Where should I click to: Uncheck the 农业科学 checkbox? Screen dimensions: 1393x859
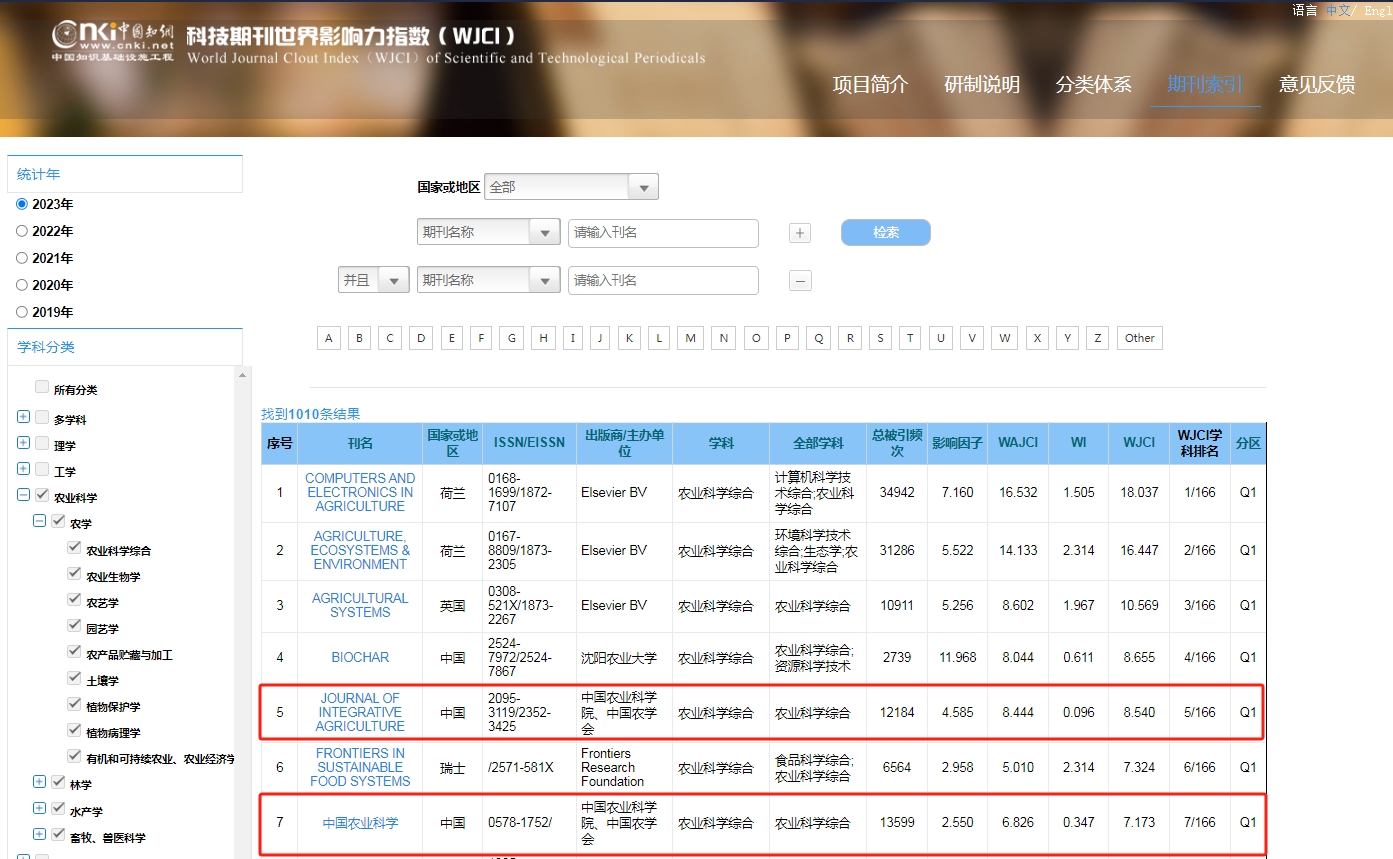[42, 495]
